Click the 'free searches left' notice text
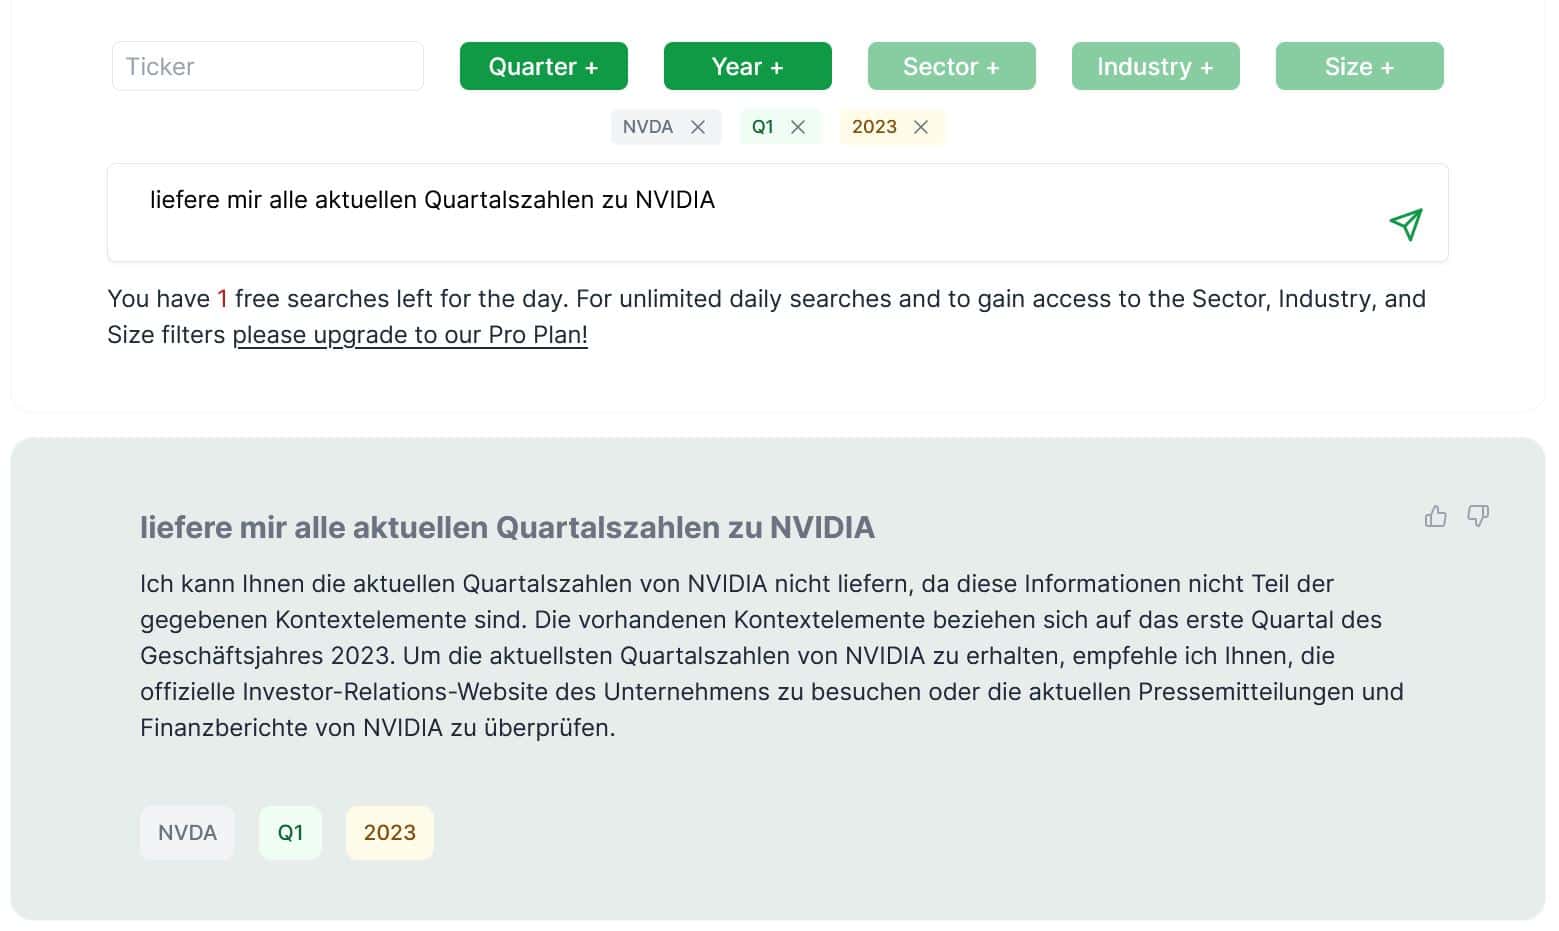This screenshot has height=931, width=1559. coord(767,317)
